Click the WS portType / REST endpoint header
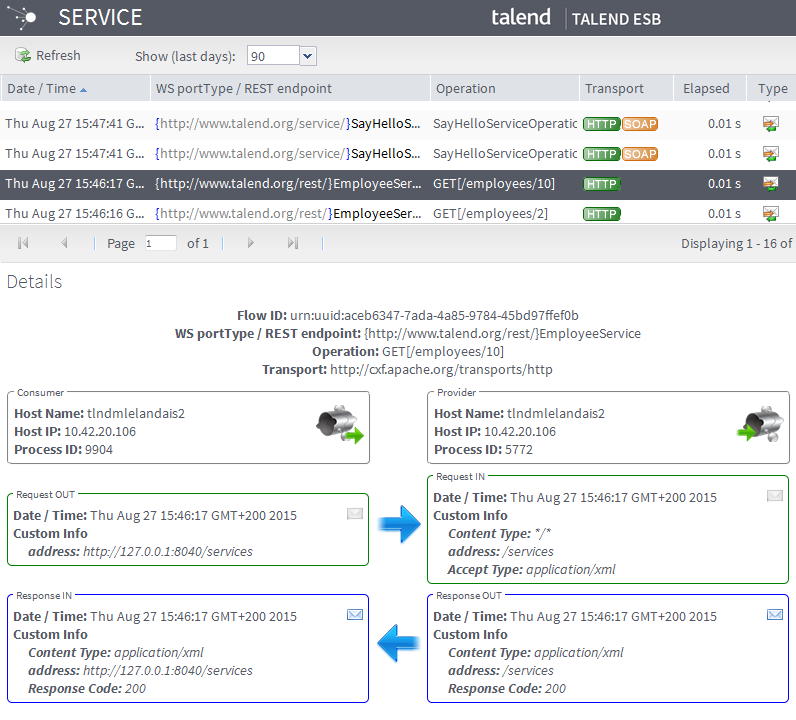The height and width of the screenshot is (720, 796). (x=290, y=88)
